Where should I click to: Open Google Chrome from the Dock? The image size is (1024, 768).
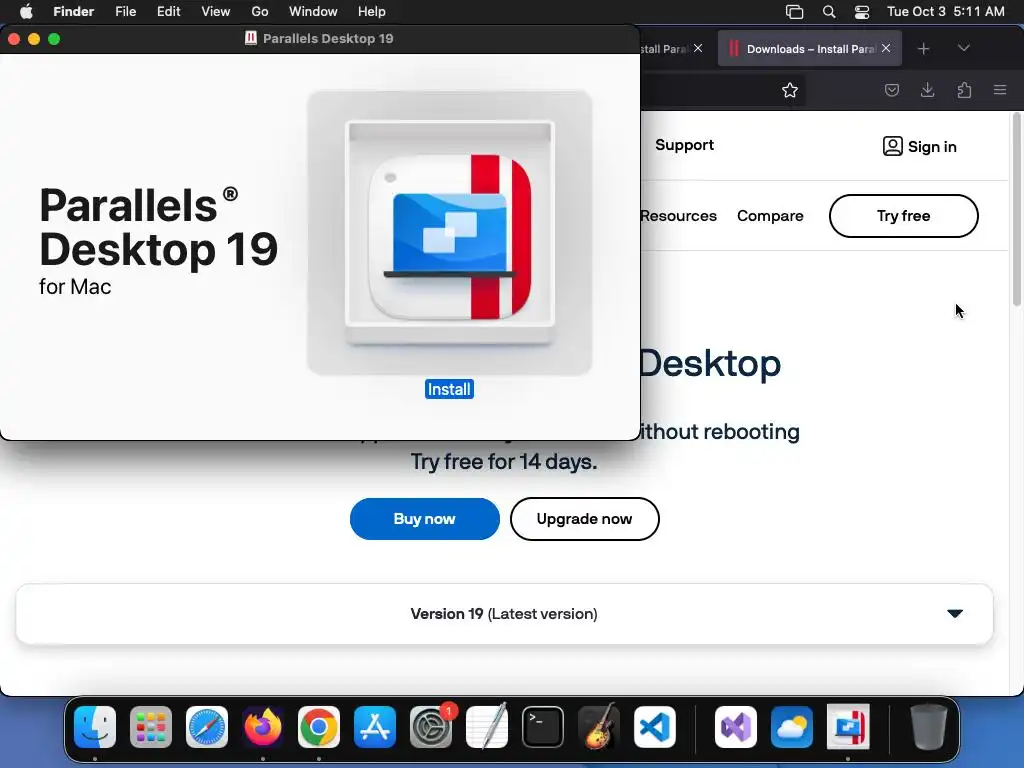pos(319,727)
